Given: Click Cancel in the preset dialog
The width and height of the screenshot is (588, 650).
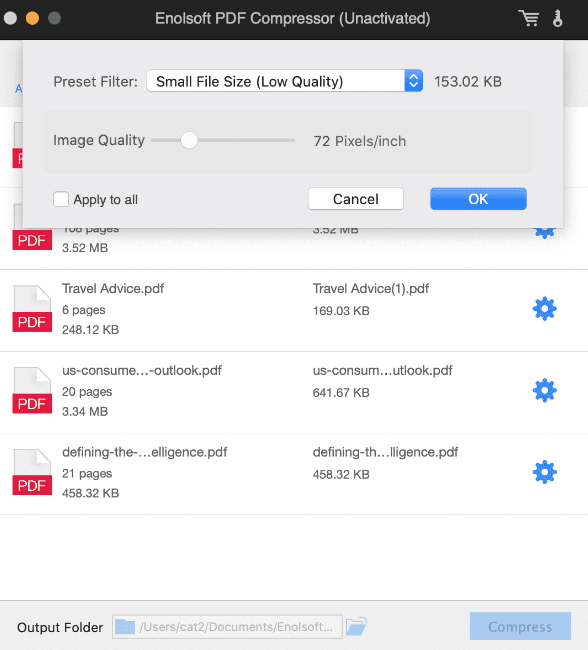Looking at the screenshot, I should point(356,199).
